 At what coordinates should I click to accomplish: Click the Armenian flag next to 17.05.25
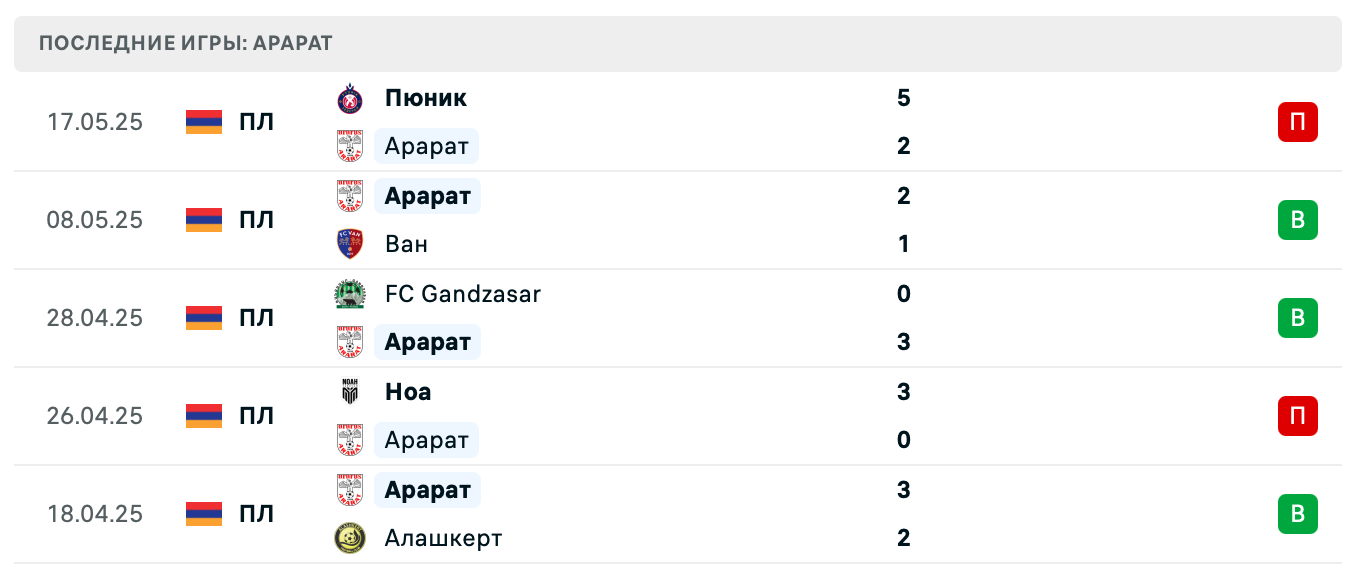tap(203, 122)
